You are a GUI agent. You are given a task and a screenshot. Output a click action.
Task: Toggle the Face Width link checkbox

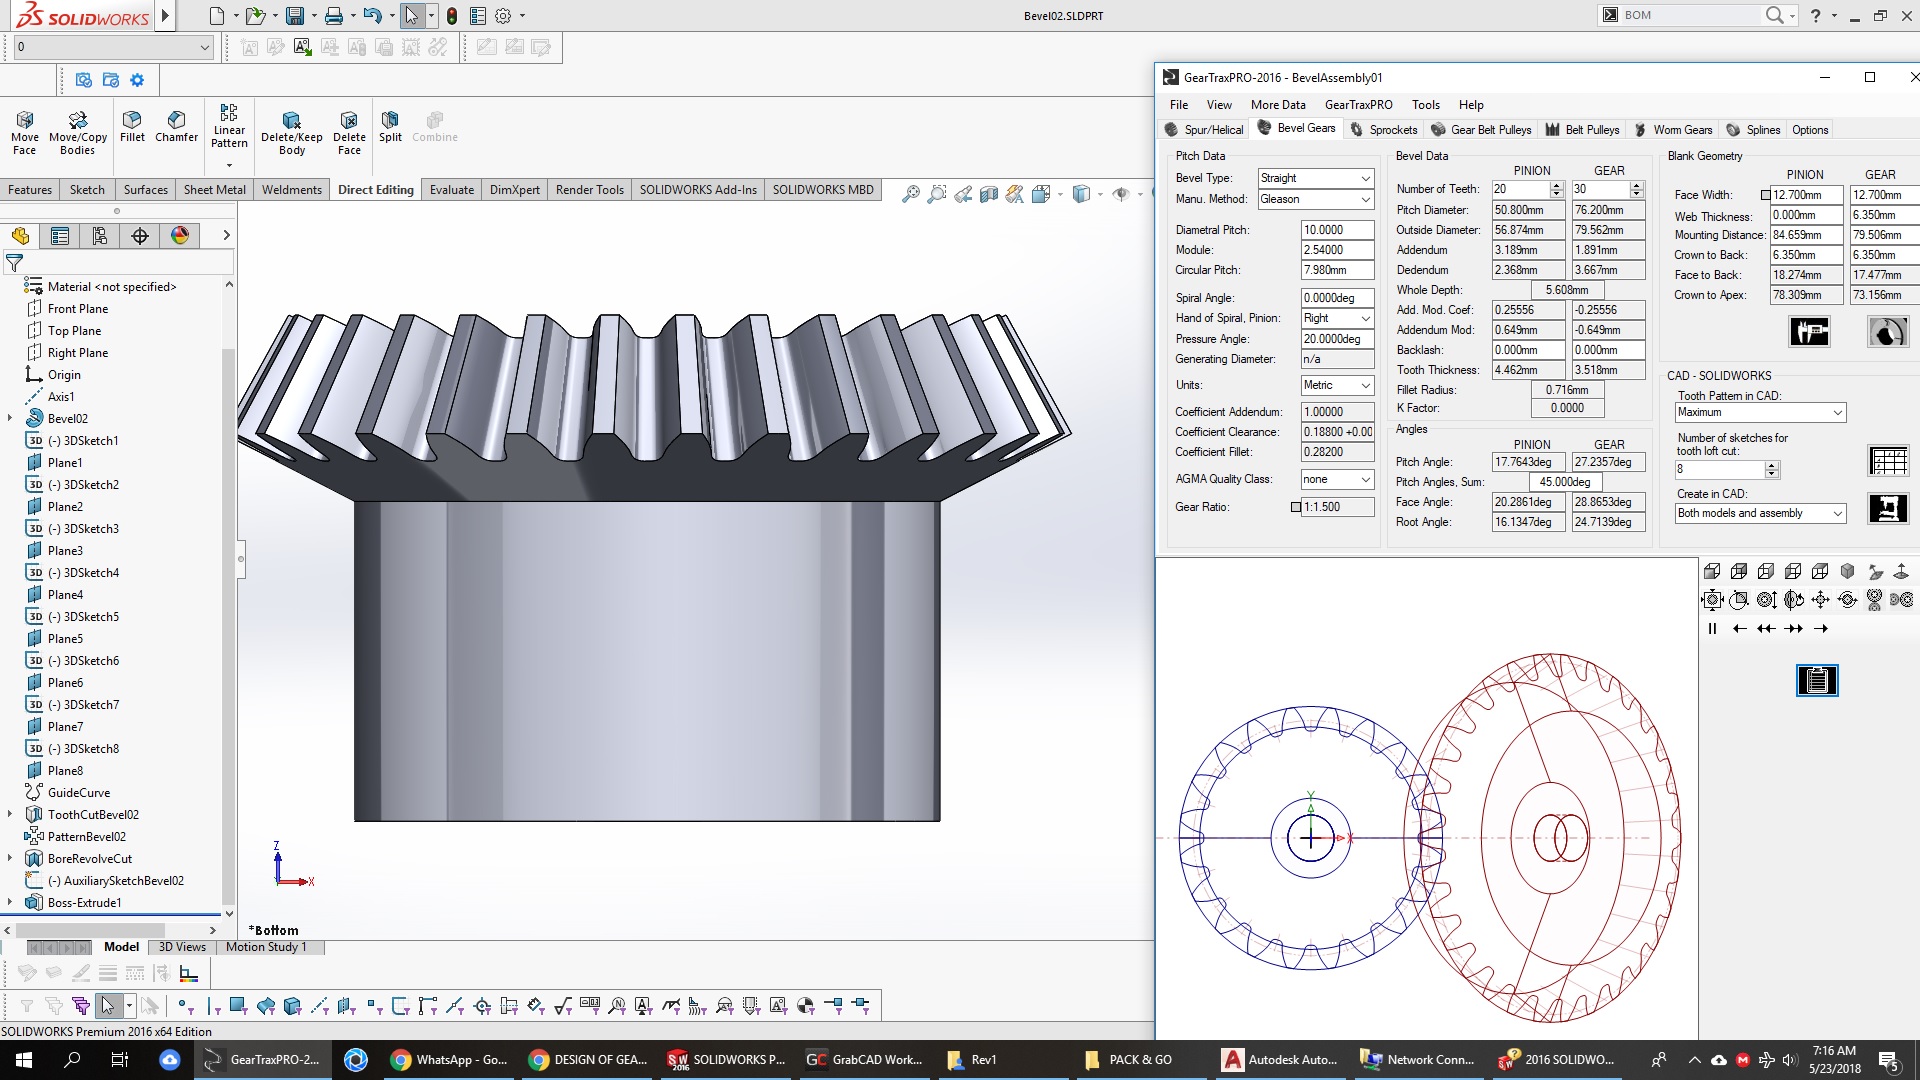point(1765,195)
